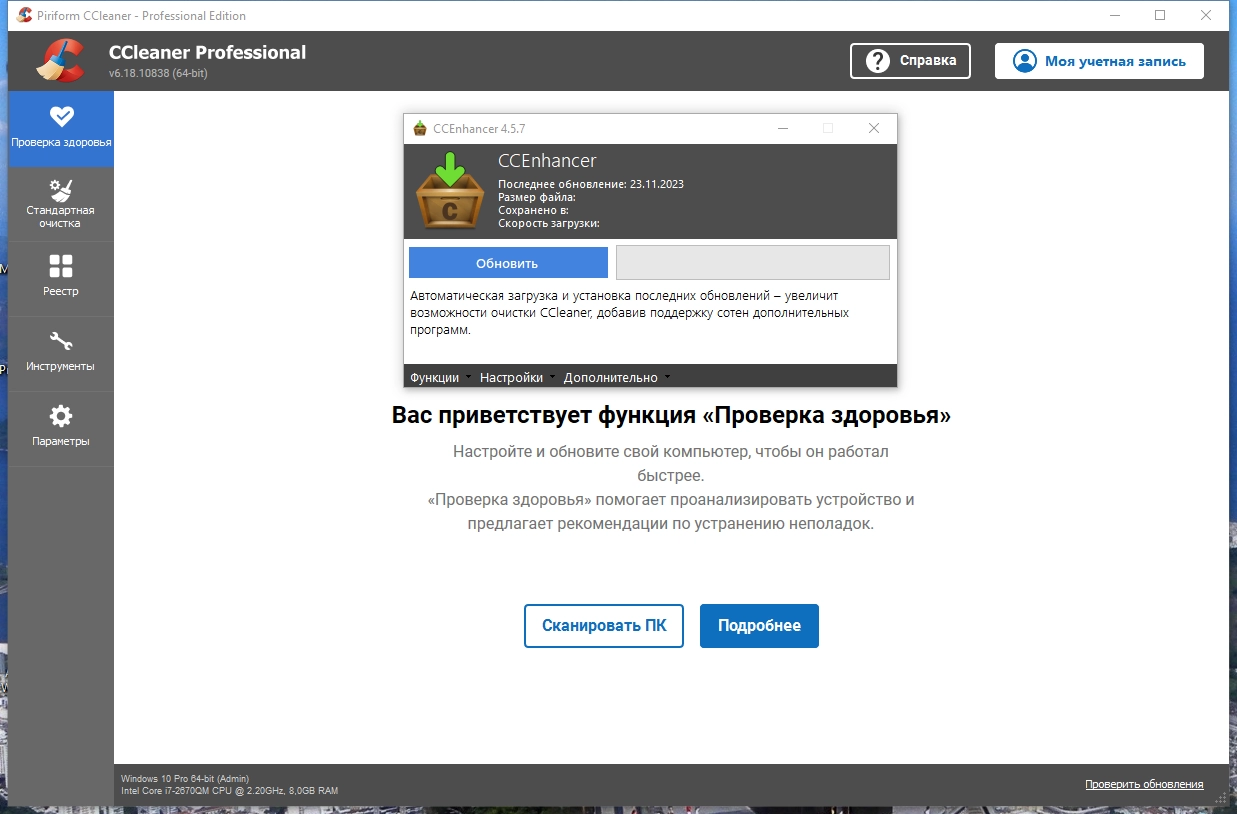This screenshot has width=1237, height=814.
Task: Click the CCleaner logo in the header
Action: pos(60,60)
